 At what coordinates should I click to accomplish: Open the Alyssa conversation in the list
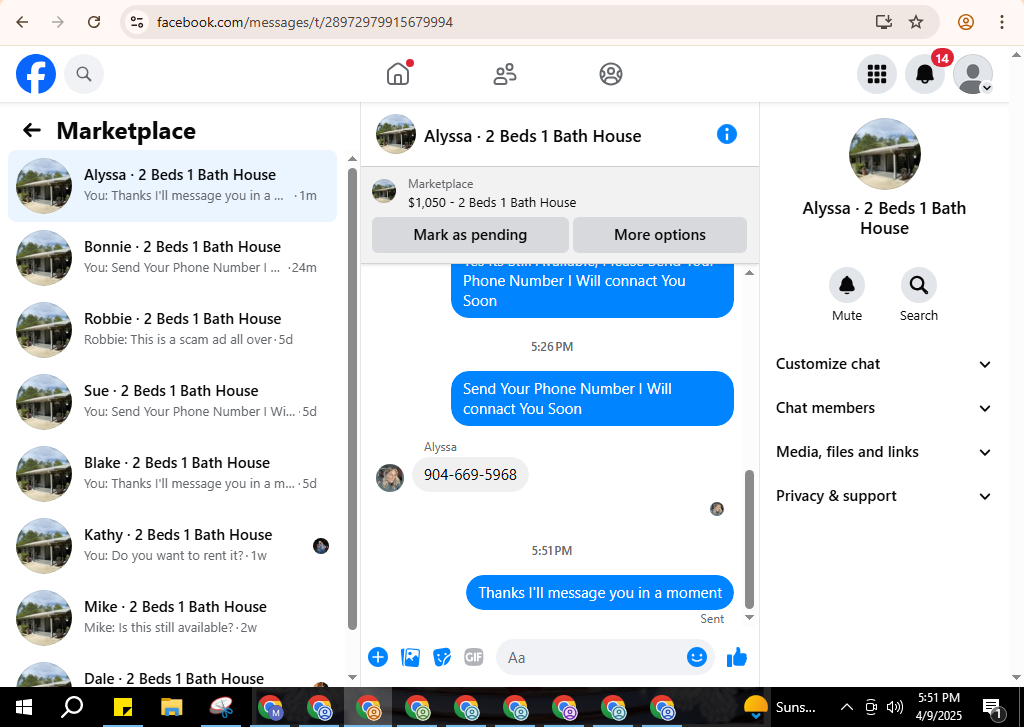(172, 186)
